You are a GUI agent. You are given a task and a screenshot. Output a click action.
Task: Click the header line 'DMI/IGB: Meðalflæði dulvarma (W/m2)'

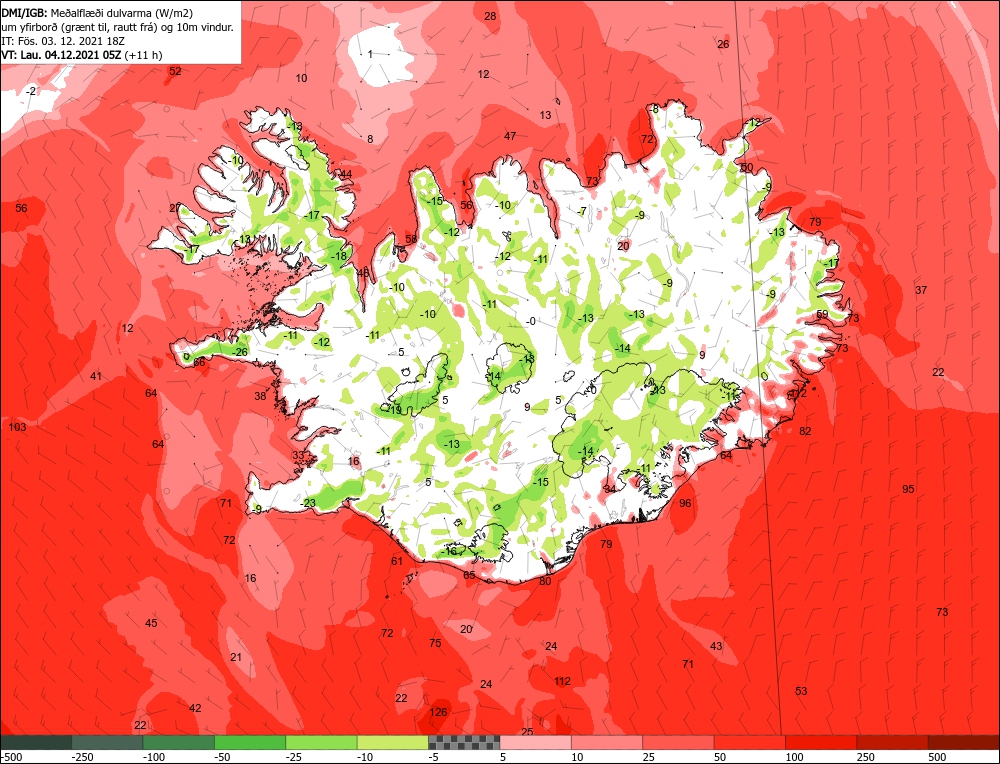click(x=97, y=13)
